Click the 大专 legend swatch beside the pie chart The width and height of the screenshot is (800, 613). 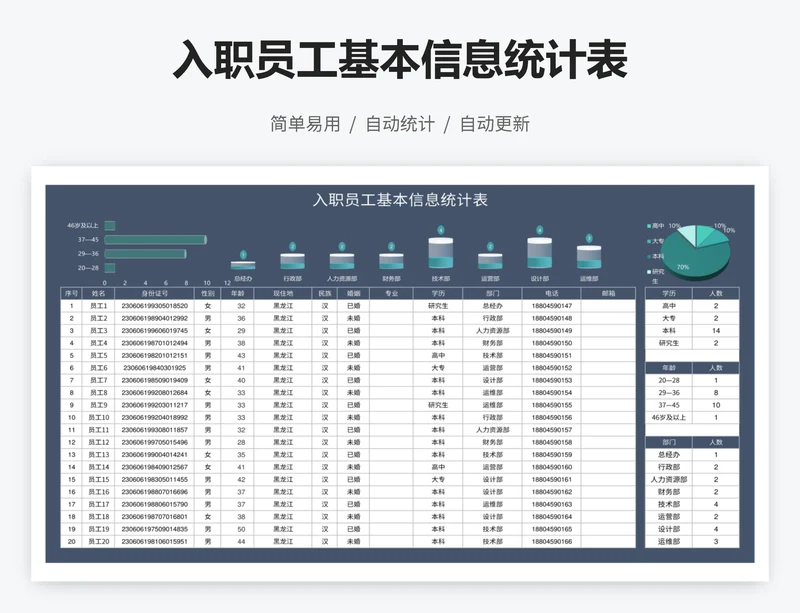click(x=649, y=241)
